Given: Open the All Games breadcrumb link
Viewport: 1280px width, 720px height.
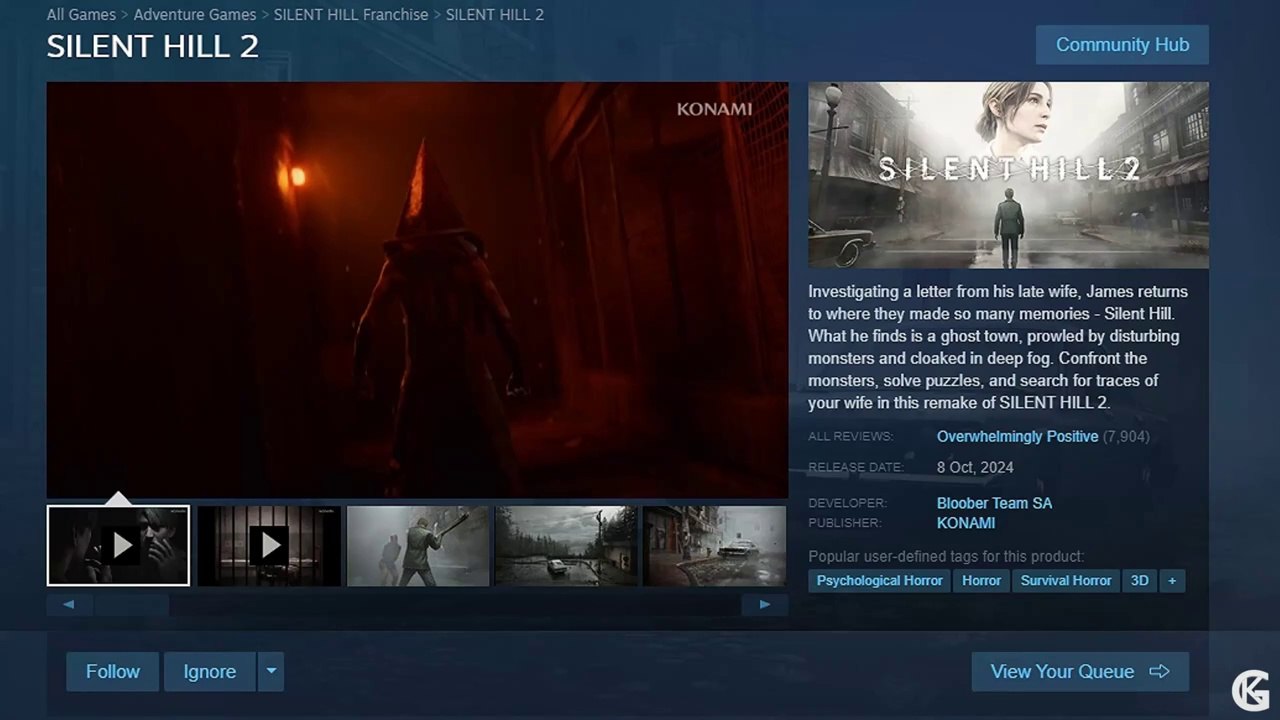Looking at the screenshot, I should point(81,15).
